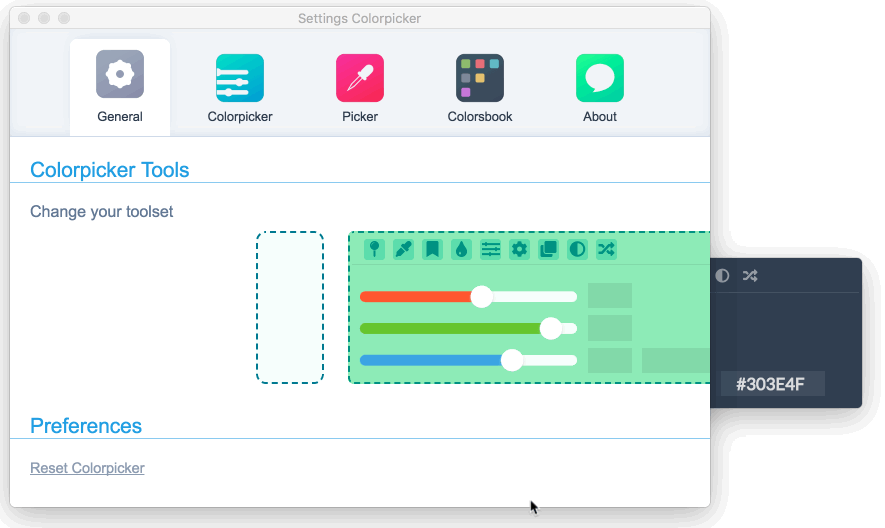This screenshot has height=528, width=885.
Task: Open the General settings tab
Action: [120, 88]
